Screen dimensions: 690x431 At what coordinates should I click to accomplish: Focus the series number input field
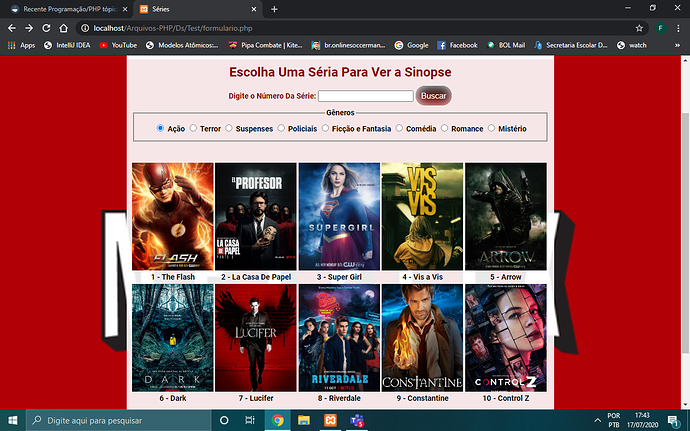click(366, 96)
